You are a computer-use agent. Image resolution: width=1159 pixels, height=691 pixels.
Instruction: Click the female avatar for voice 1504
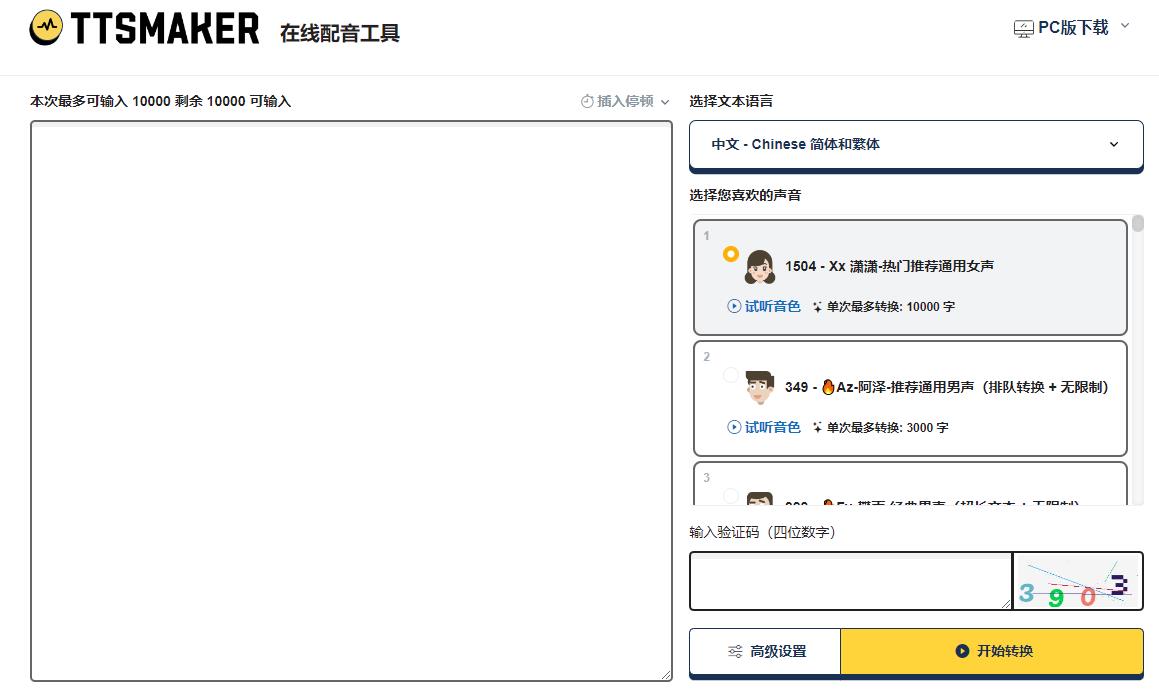(759, 267)
